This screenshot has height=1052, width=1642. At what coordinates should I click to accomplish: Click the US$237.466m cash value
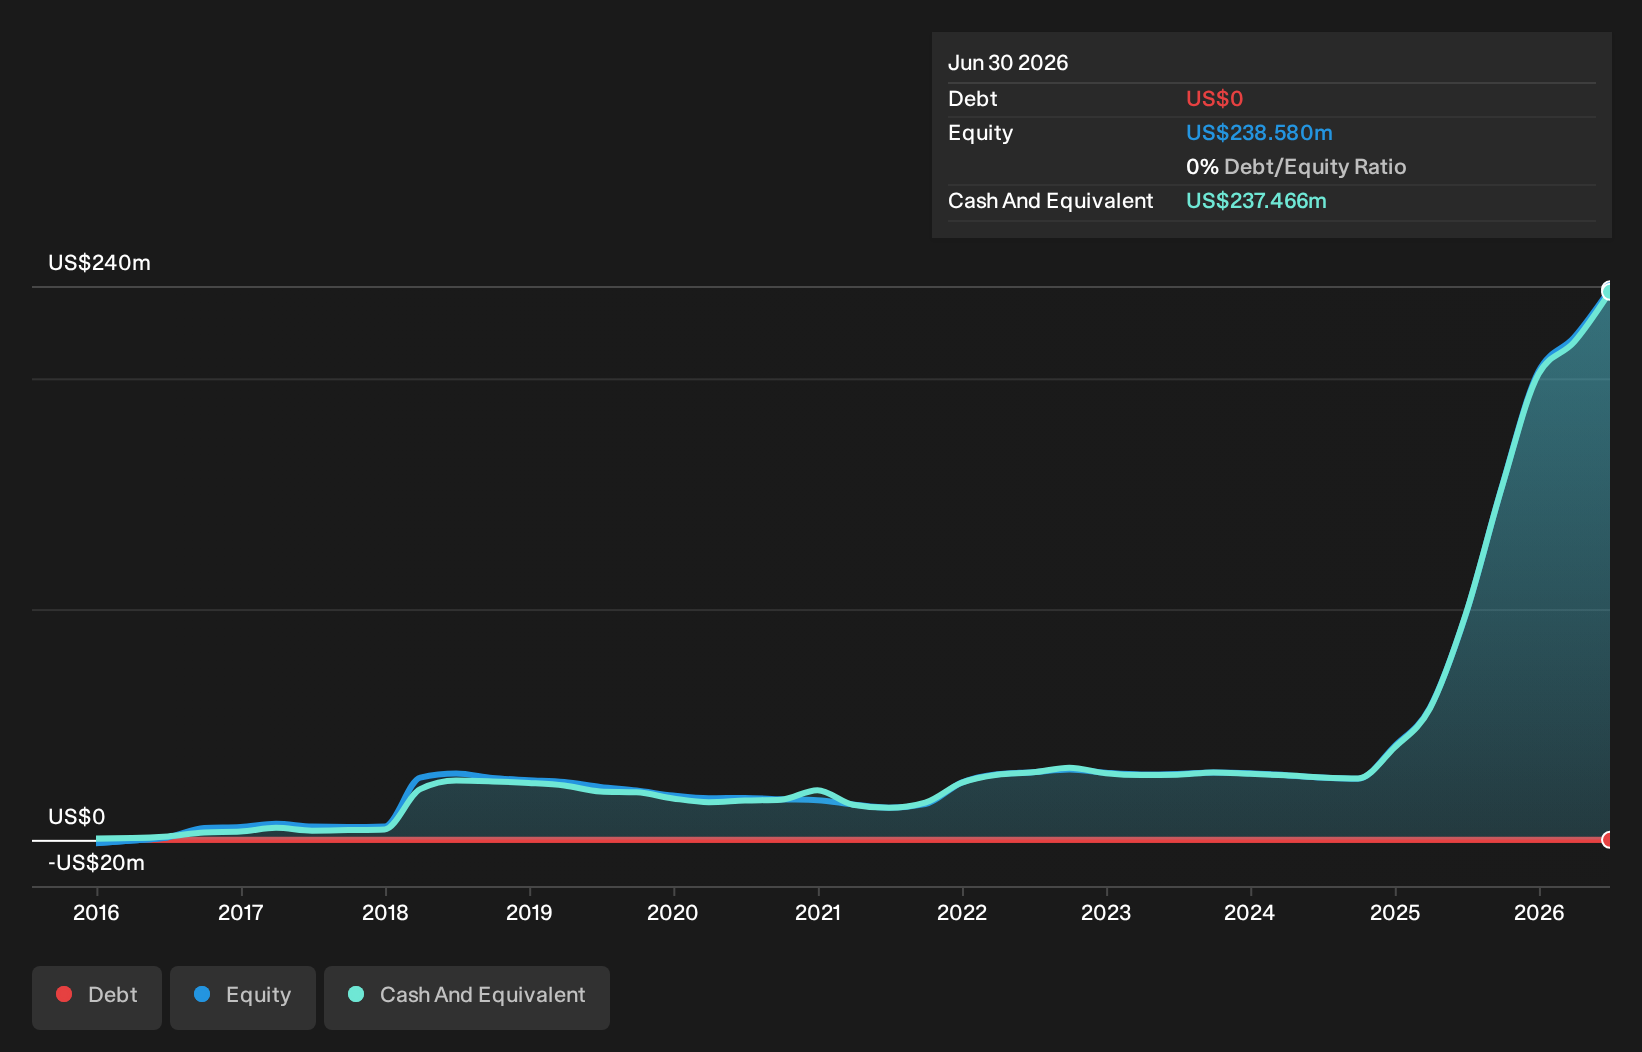tap(1256, 201)
